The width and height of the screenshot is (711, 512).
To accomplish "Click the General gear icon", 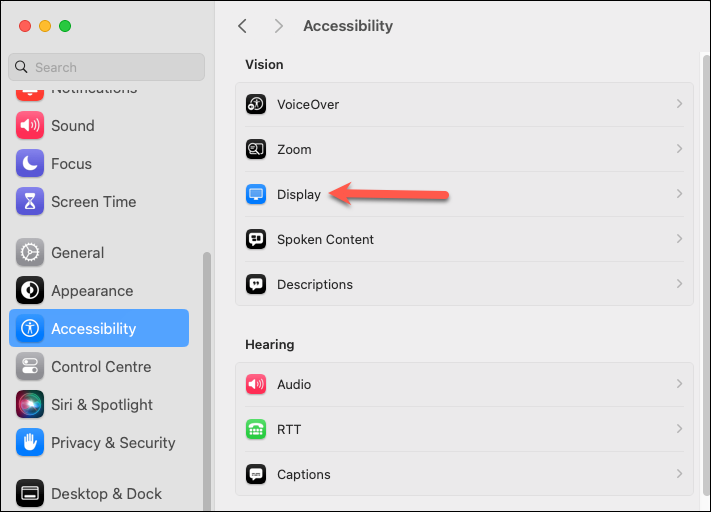I will pyautogui.click(x=30, y=252).
